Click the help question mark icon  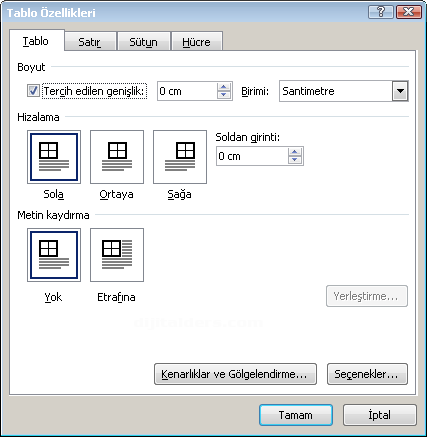381,12
